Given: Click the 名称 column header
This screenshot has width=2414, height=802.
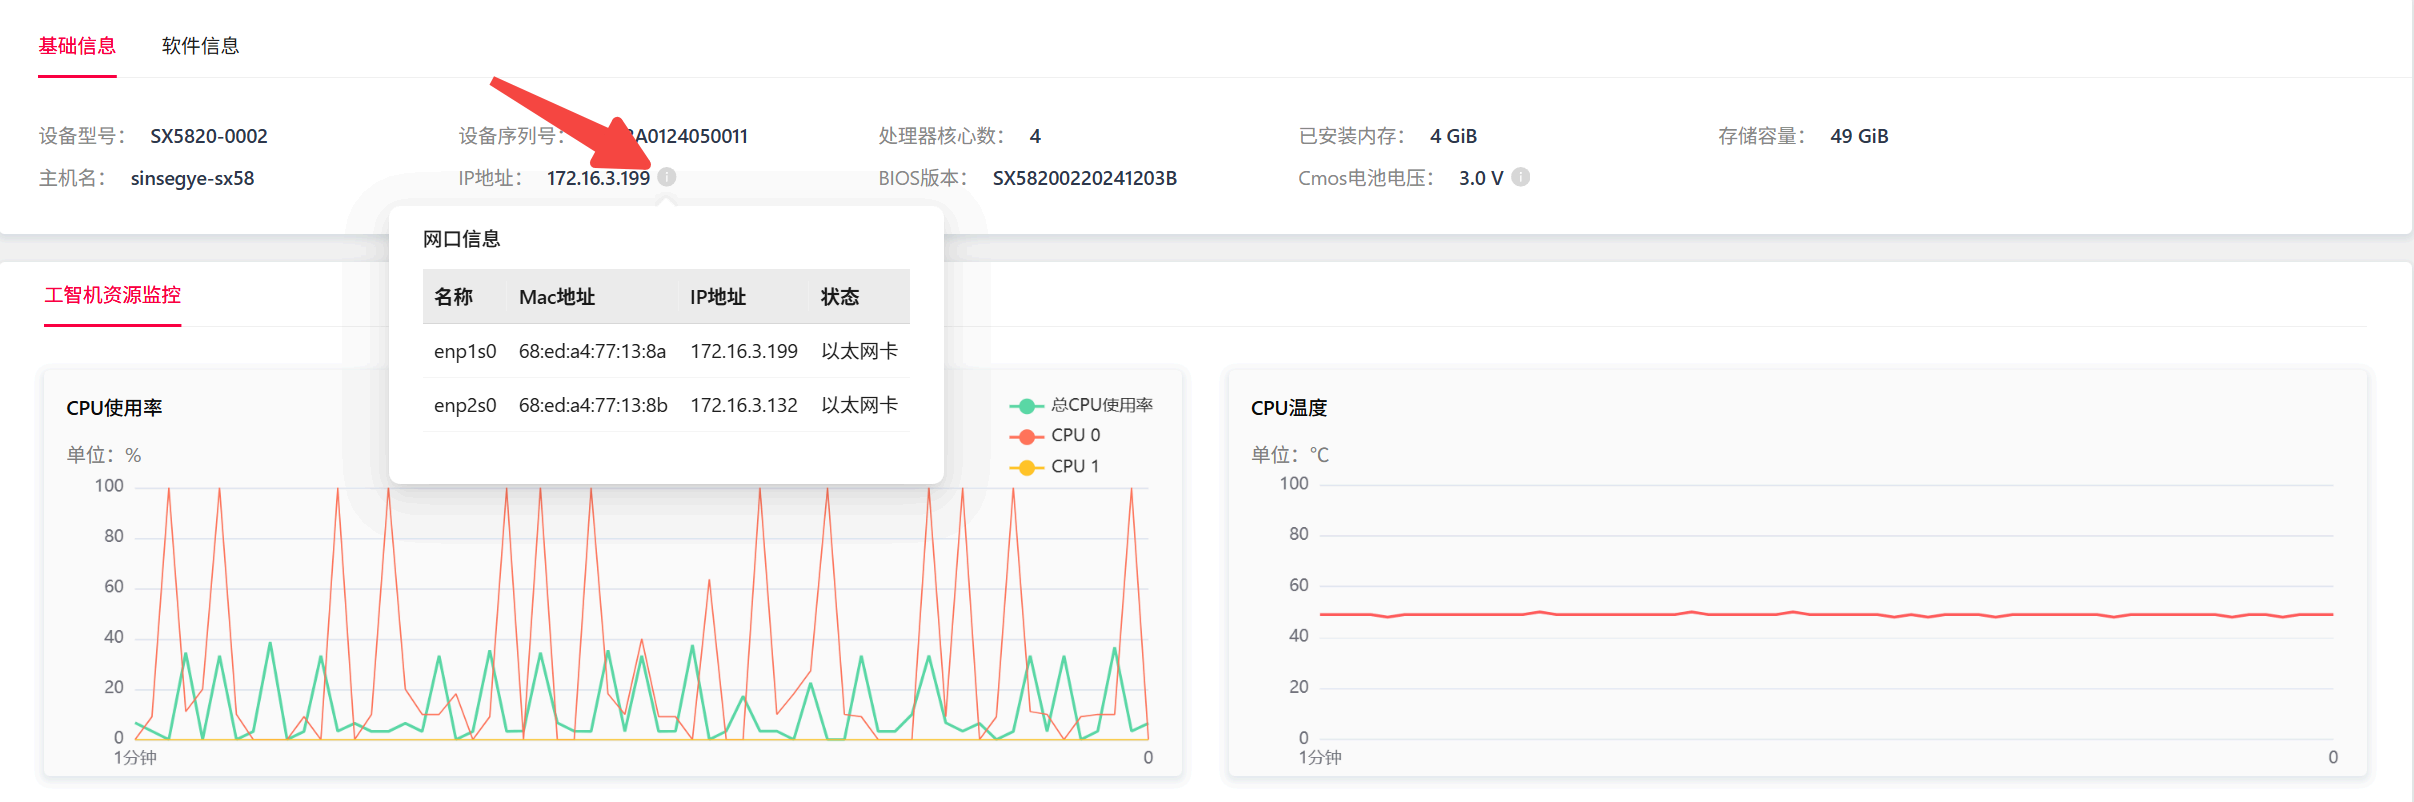Looking at the screenshot, I should (453, 297).
